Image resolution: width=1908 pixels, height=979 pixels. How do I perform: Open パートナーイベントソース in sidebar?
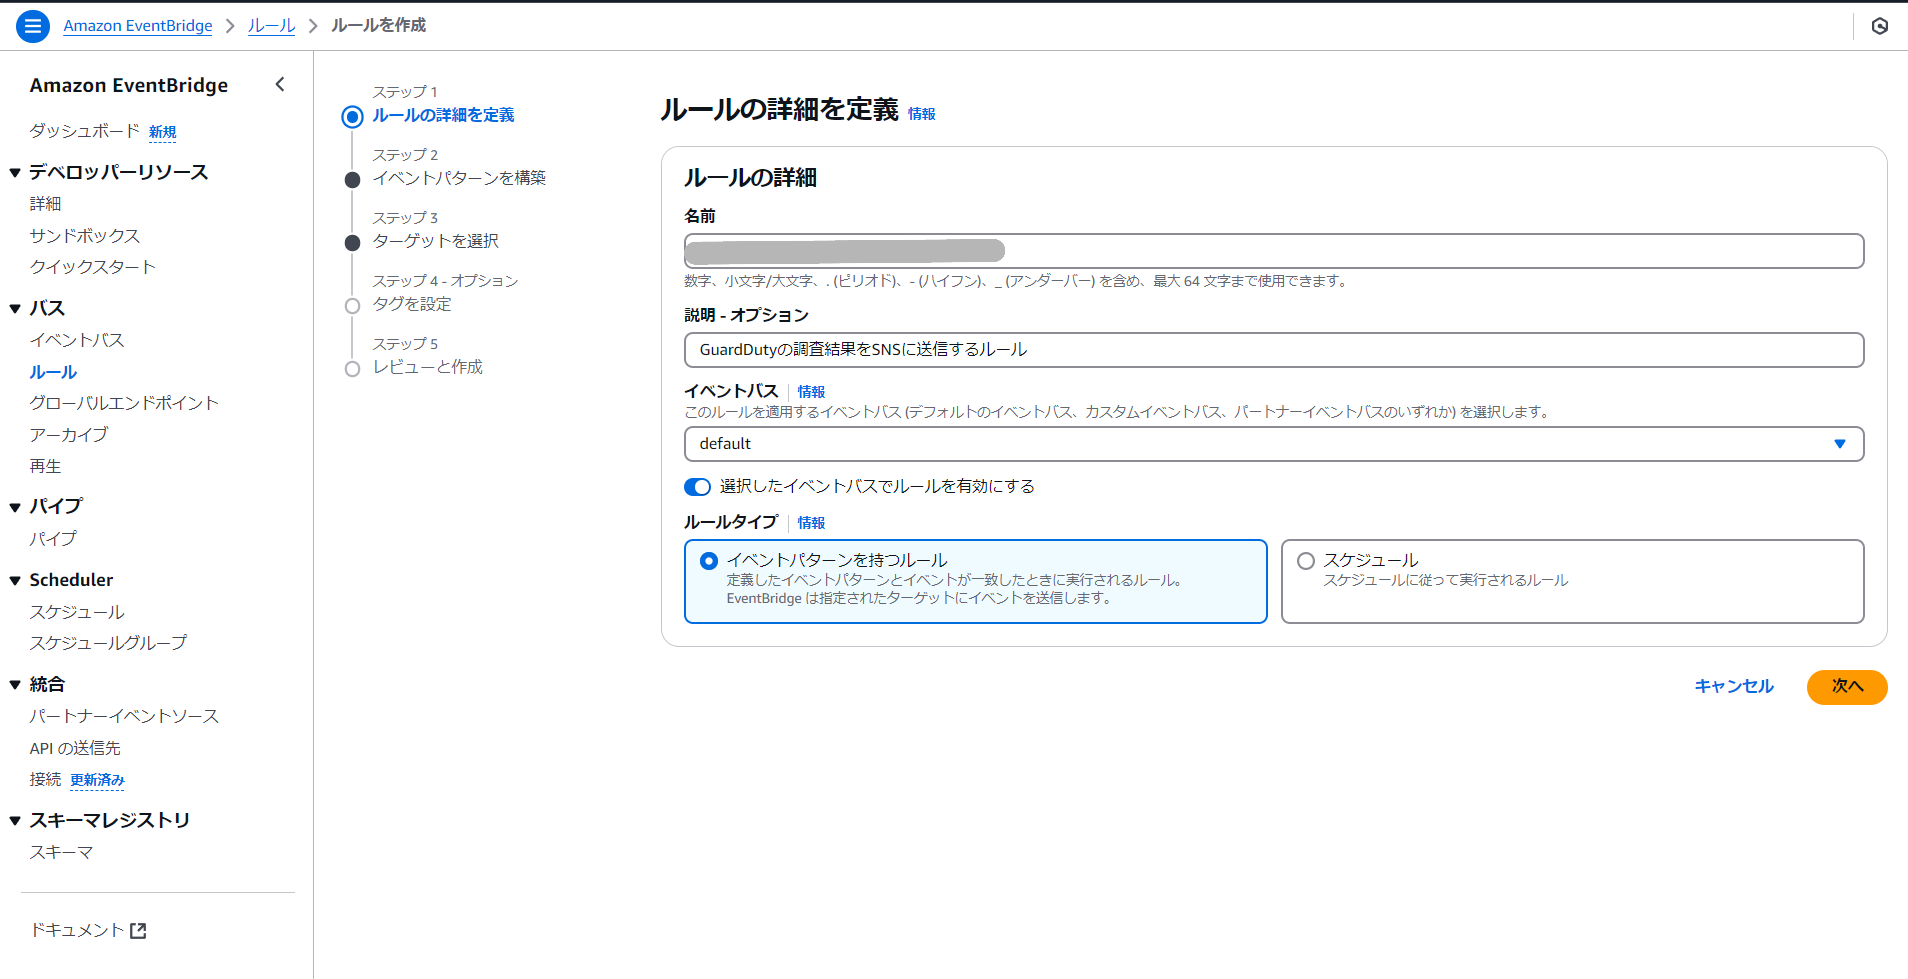pos(124,716)
